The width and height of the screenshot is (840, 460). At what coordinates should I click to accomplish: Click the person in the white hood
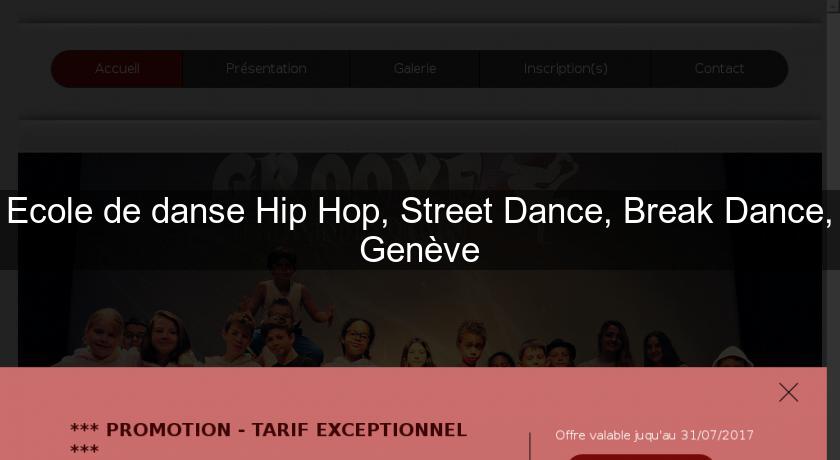pos(733,357)
